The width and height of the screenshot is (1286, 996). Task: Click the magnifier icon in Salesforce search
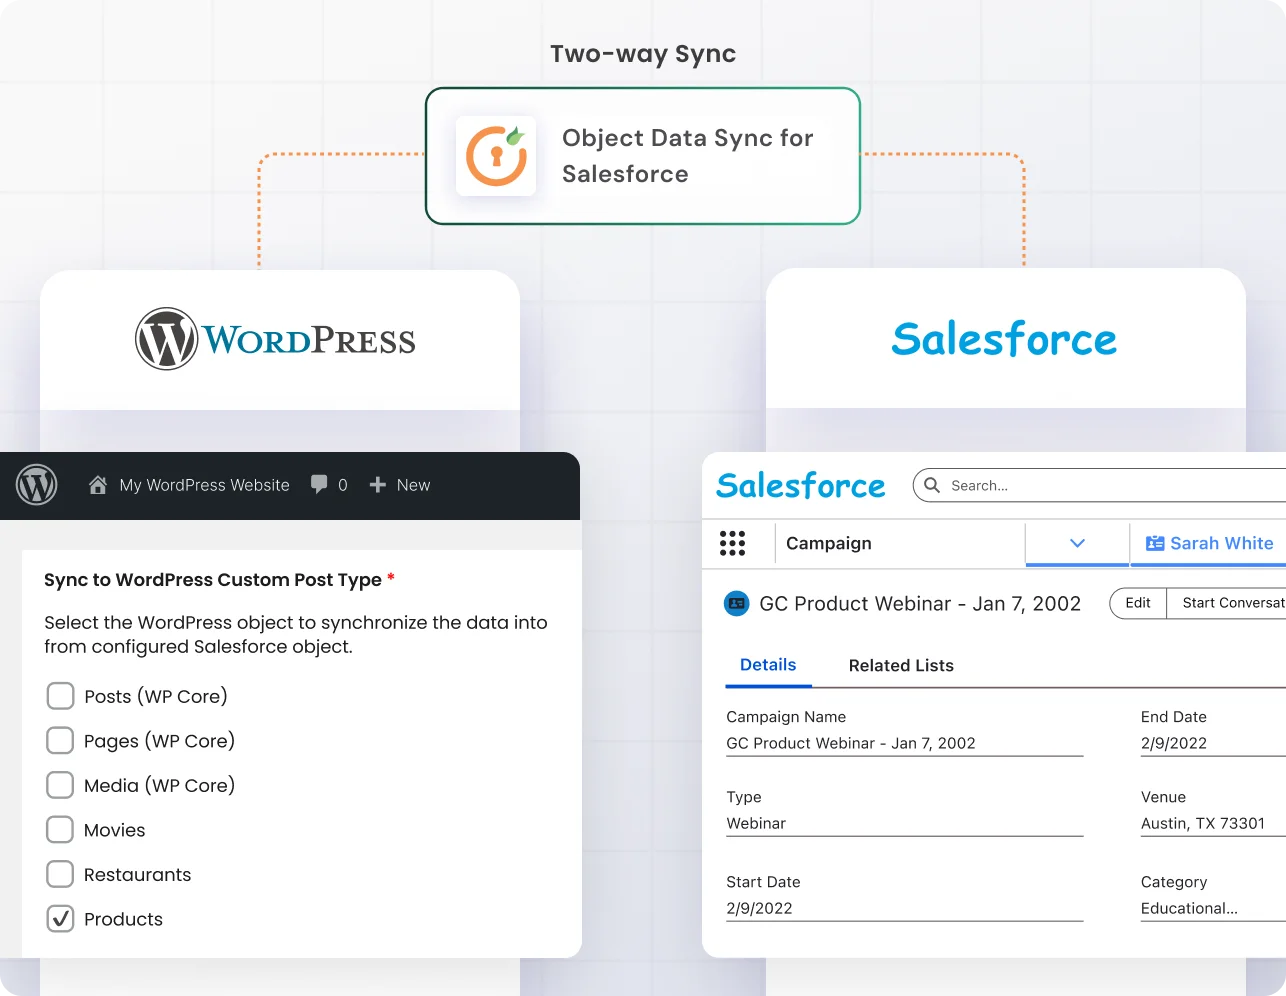(x=932, y=485)
